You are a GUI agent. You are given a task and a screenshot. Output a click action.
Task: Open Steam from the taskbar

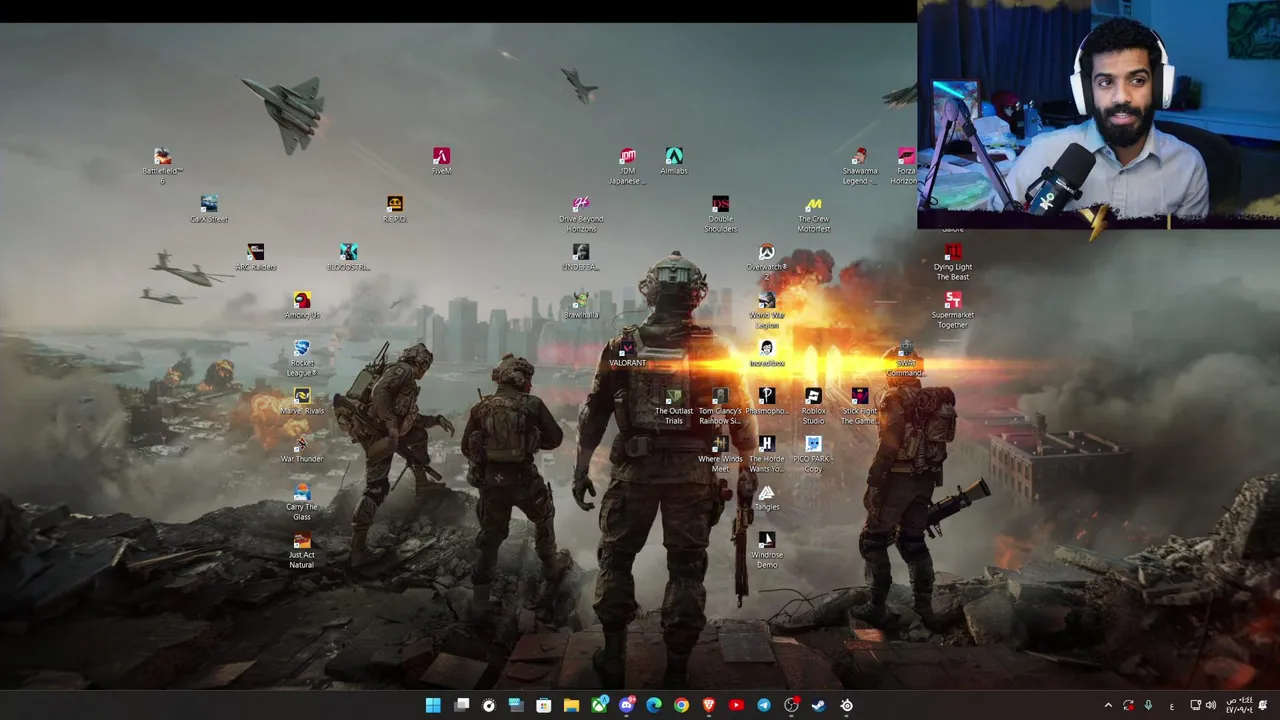pyautogui.click(x=818, y=705)
